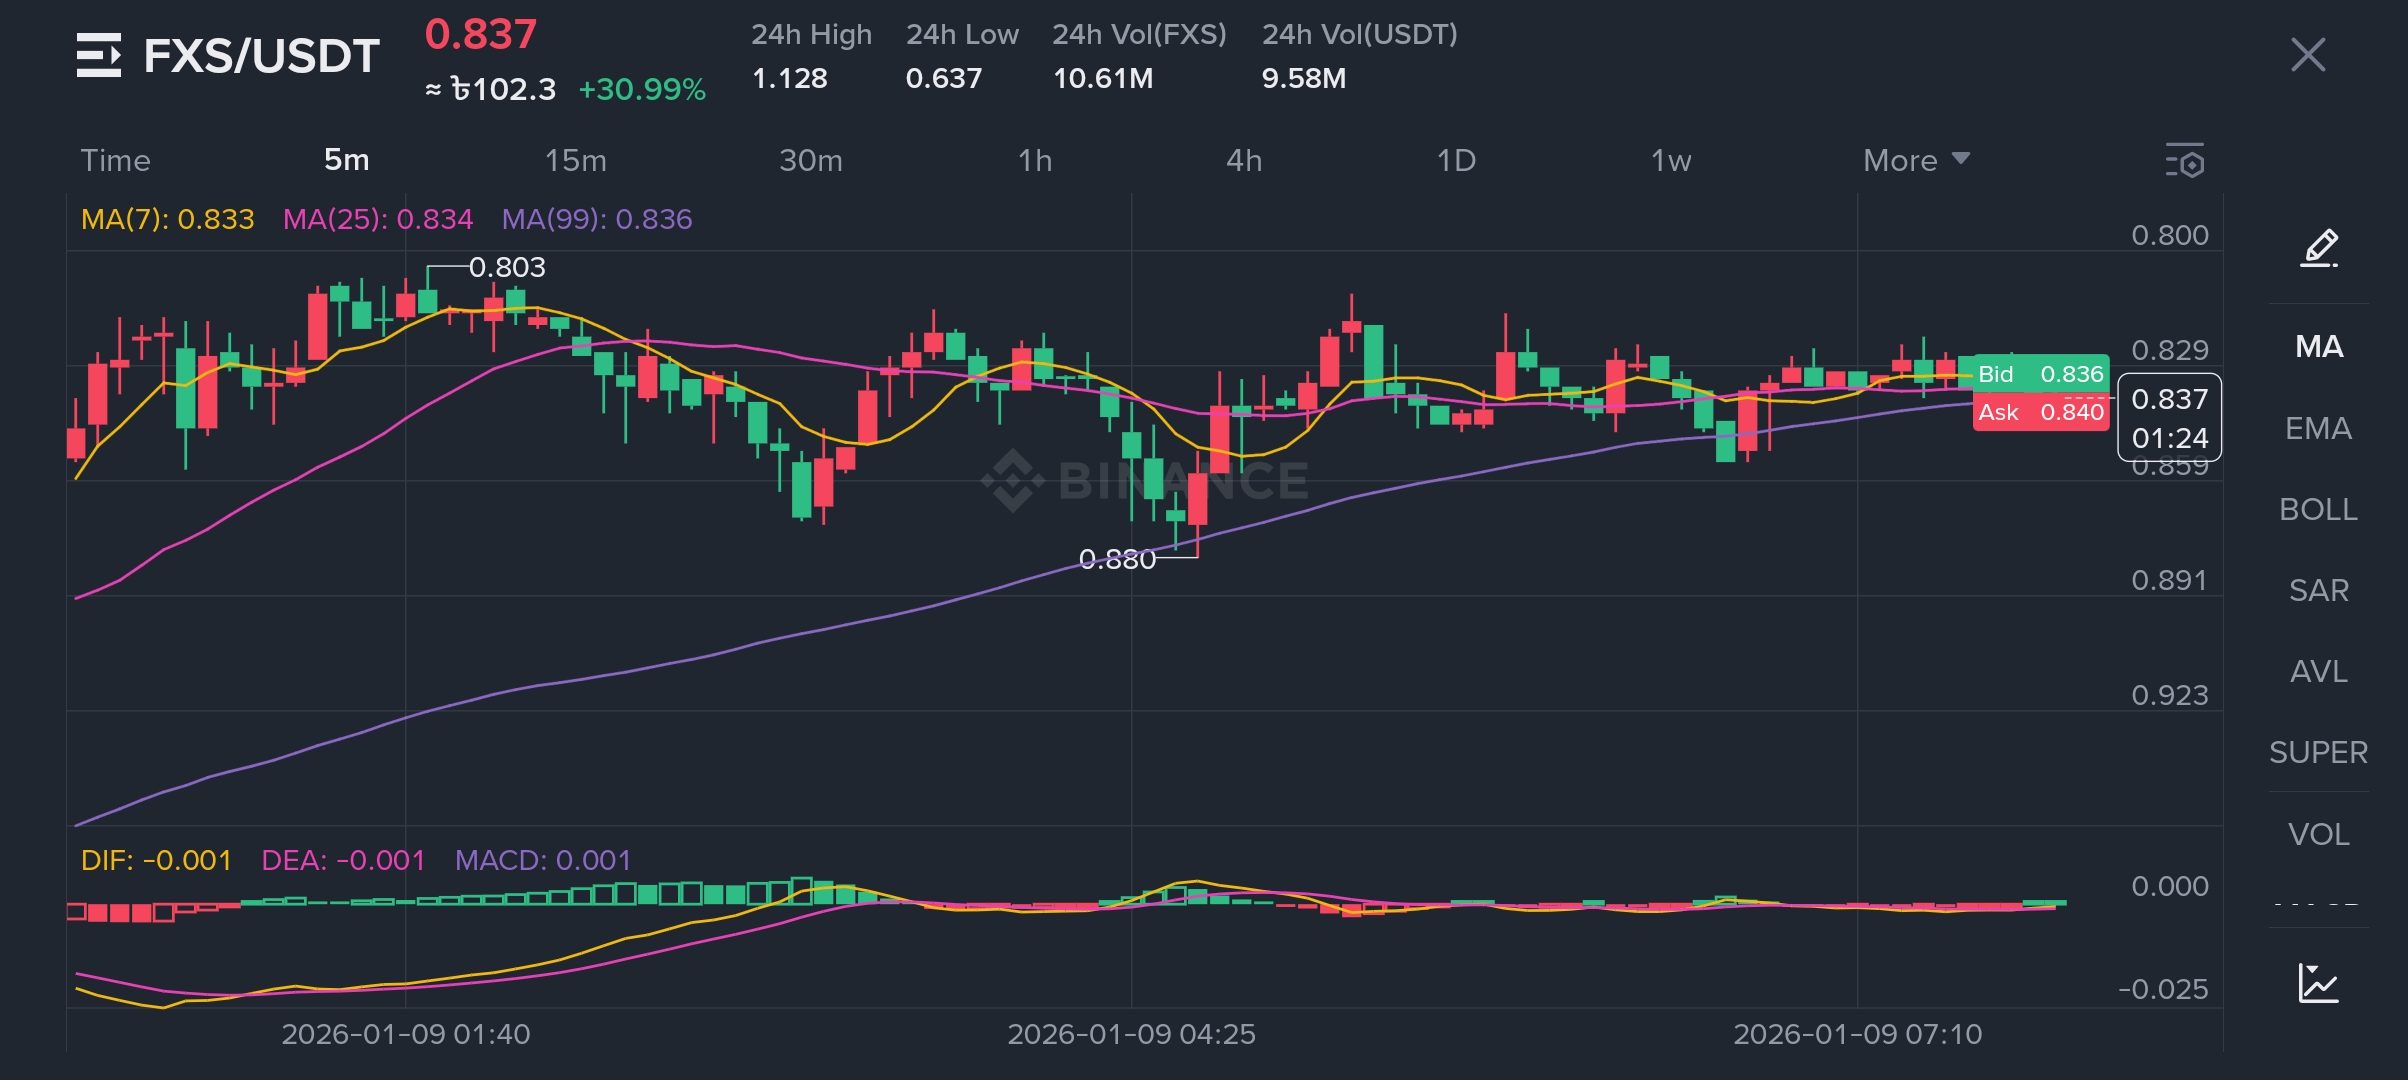Click the 0.880 low price marker
This screenshot has height=1080, width=2408.
pos(1117,559)
